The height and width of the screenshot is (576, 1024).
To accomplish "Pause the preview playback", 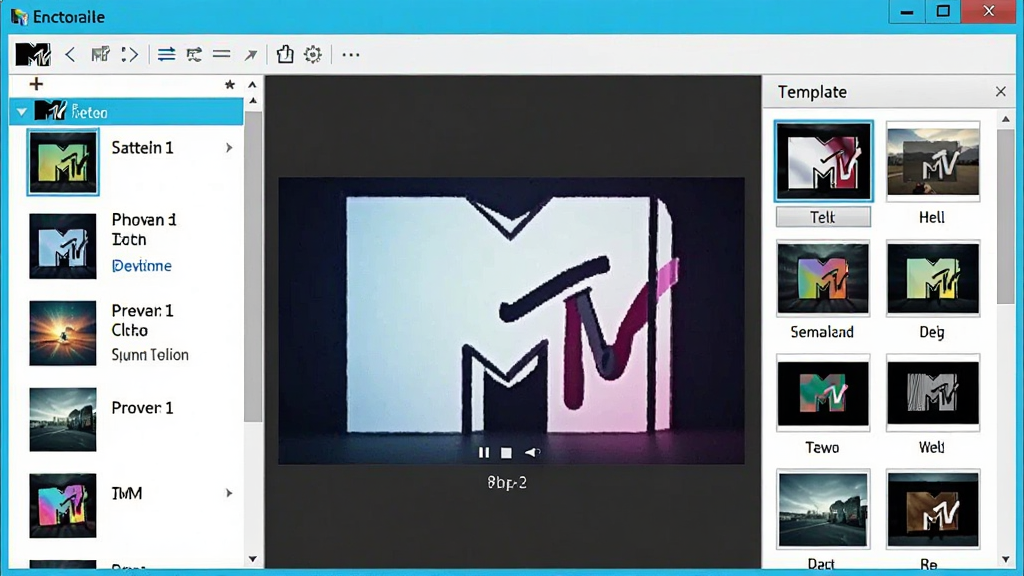I will point(484,453).
